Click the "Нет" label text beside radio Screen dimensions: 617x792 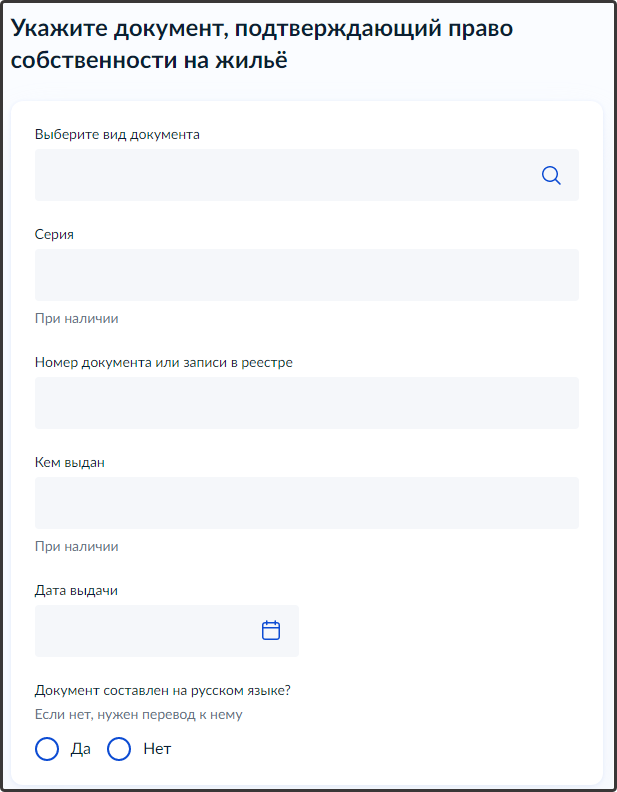point(157,749)
